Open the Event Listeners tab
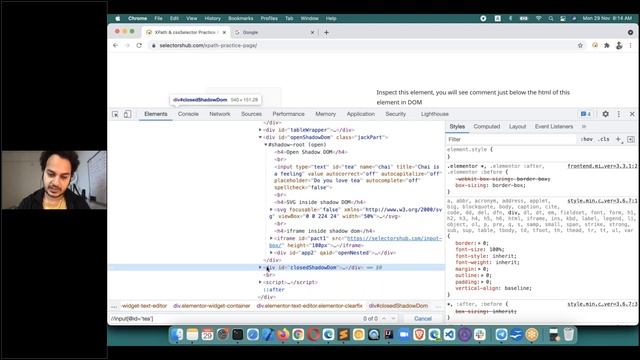640x360 pixels. coord(553,127)
